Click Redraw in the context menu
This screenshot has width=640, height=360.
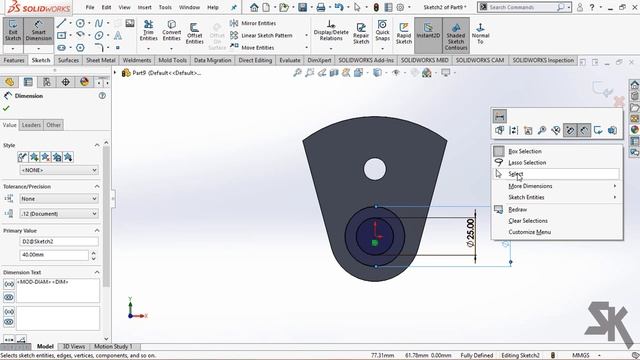pos(557,209)
